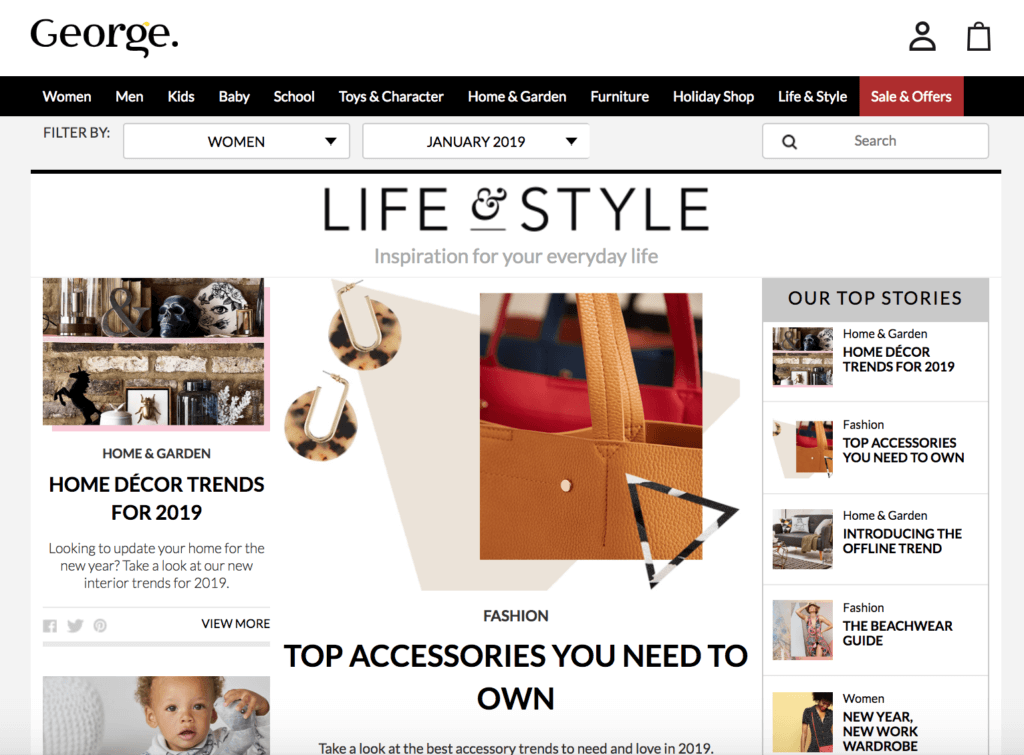Click VIEW MORE under Home Décor Trends
Image resolution: width=1024 pixels, height=755 pixels.
(235, 624)
